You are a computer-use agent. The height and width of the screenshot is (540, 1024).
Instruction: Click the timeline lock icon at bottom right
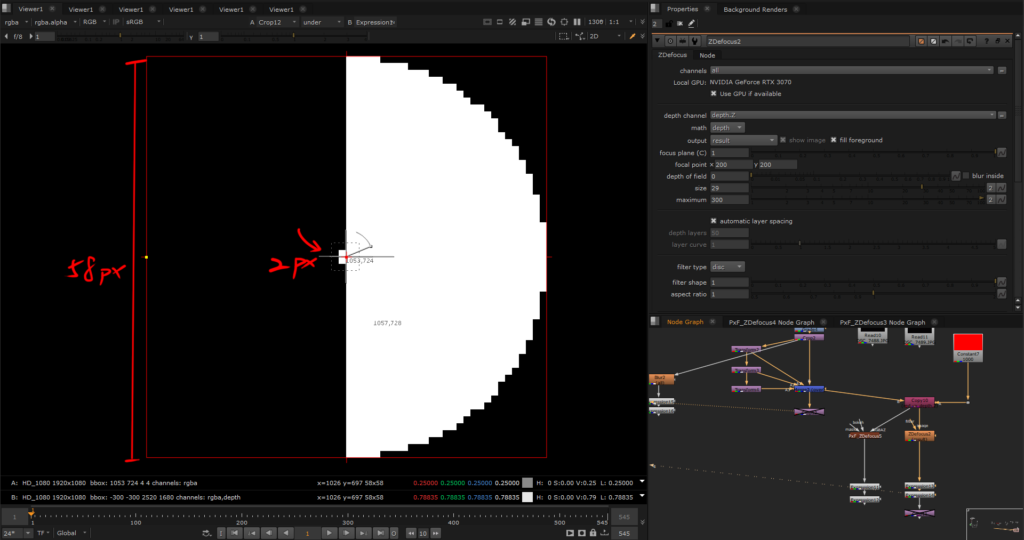pos(592,533)
